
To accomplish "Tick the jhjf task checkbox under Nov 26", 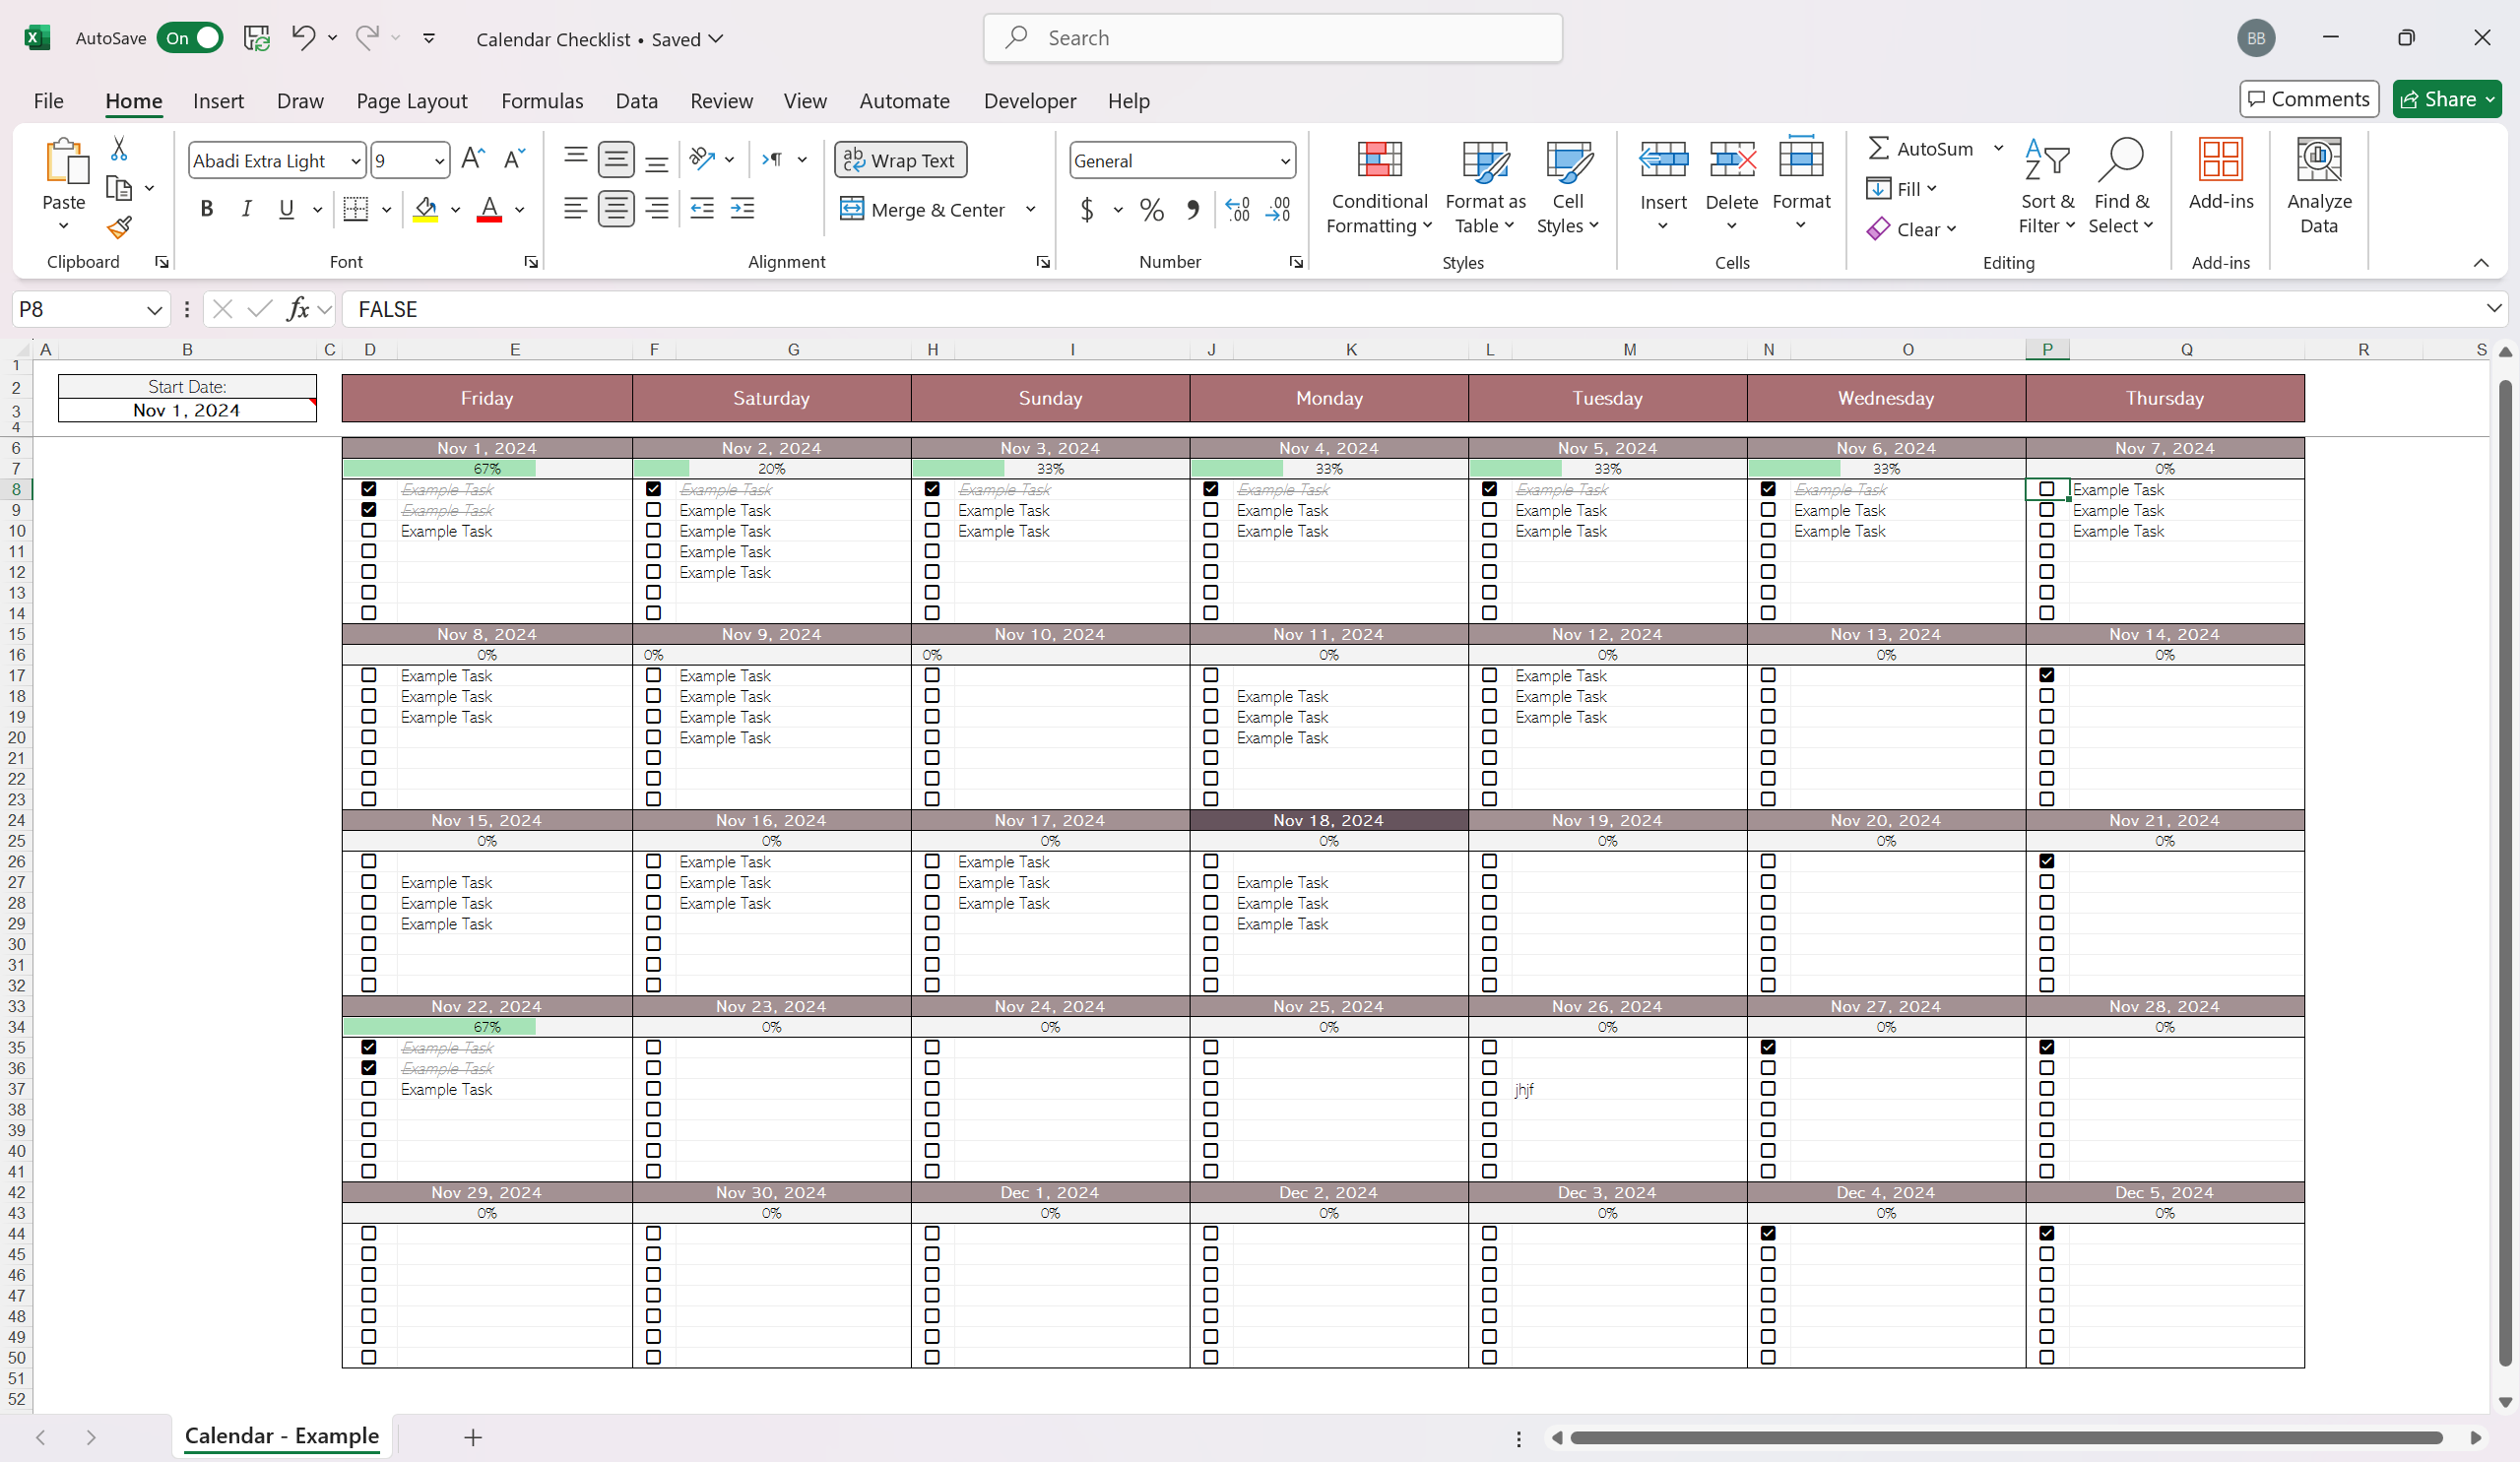I will pos(1489,1089).
